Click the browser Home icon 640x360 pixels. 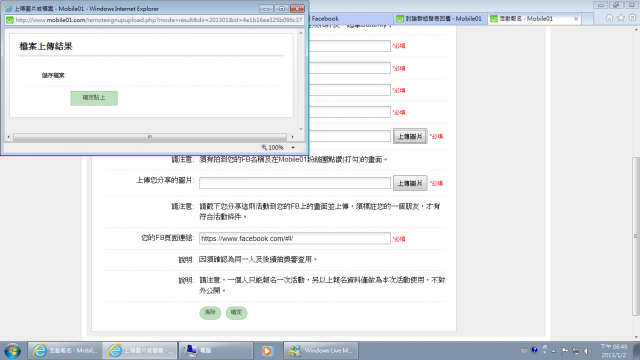click(x=609, y=18)
